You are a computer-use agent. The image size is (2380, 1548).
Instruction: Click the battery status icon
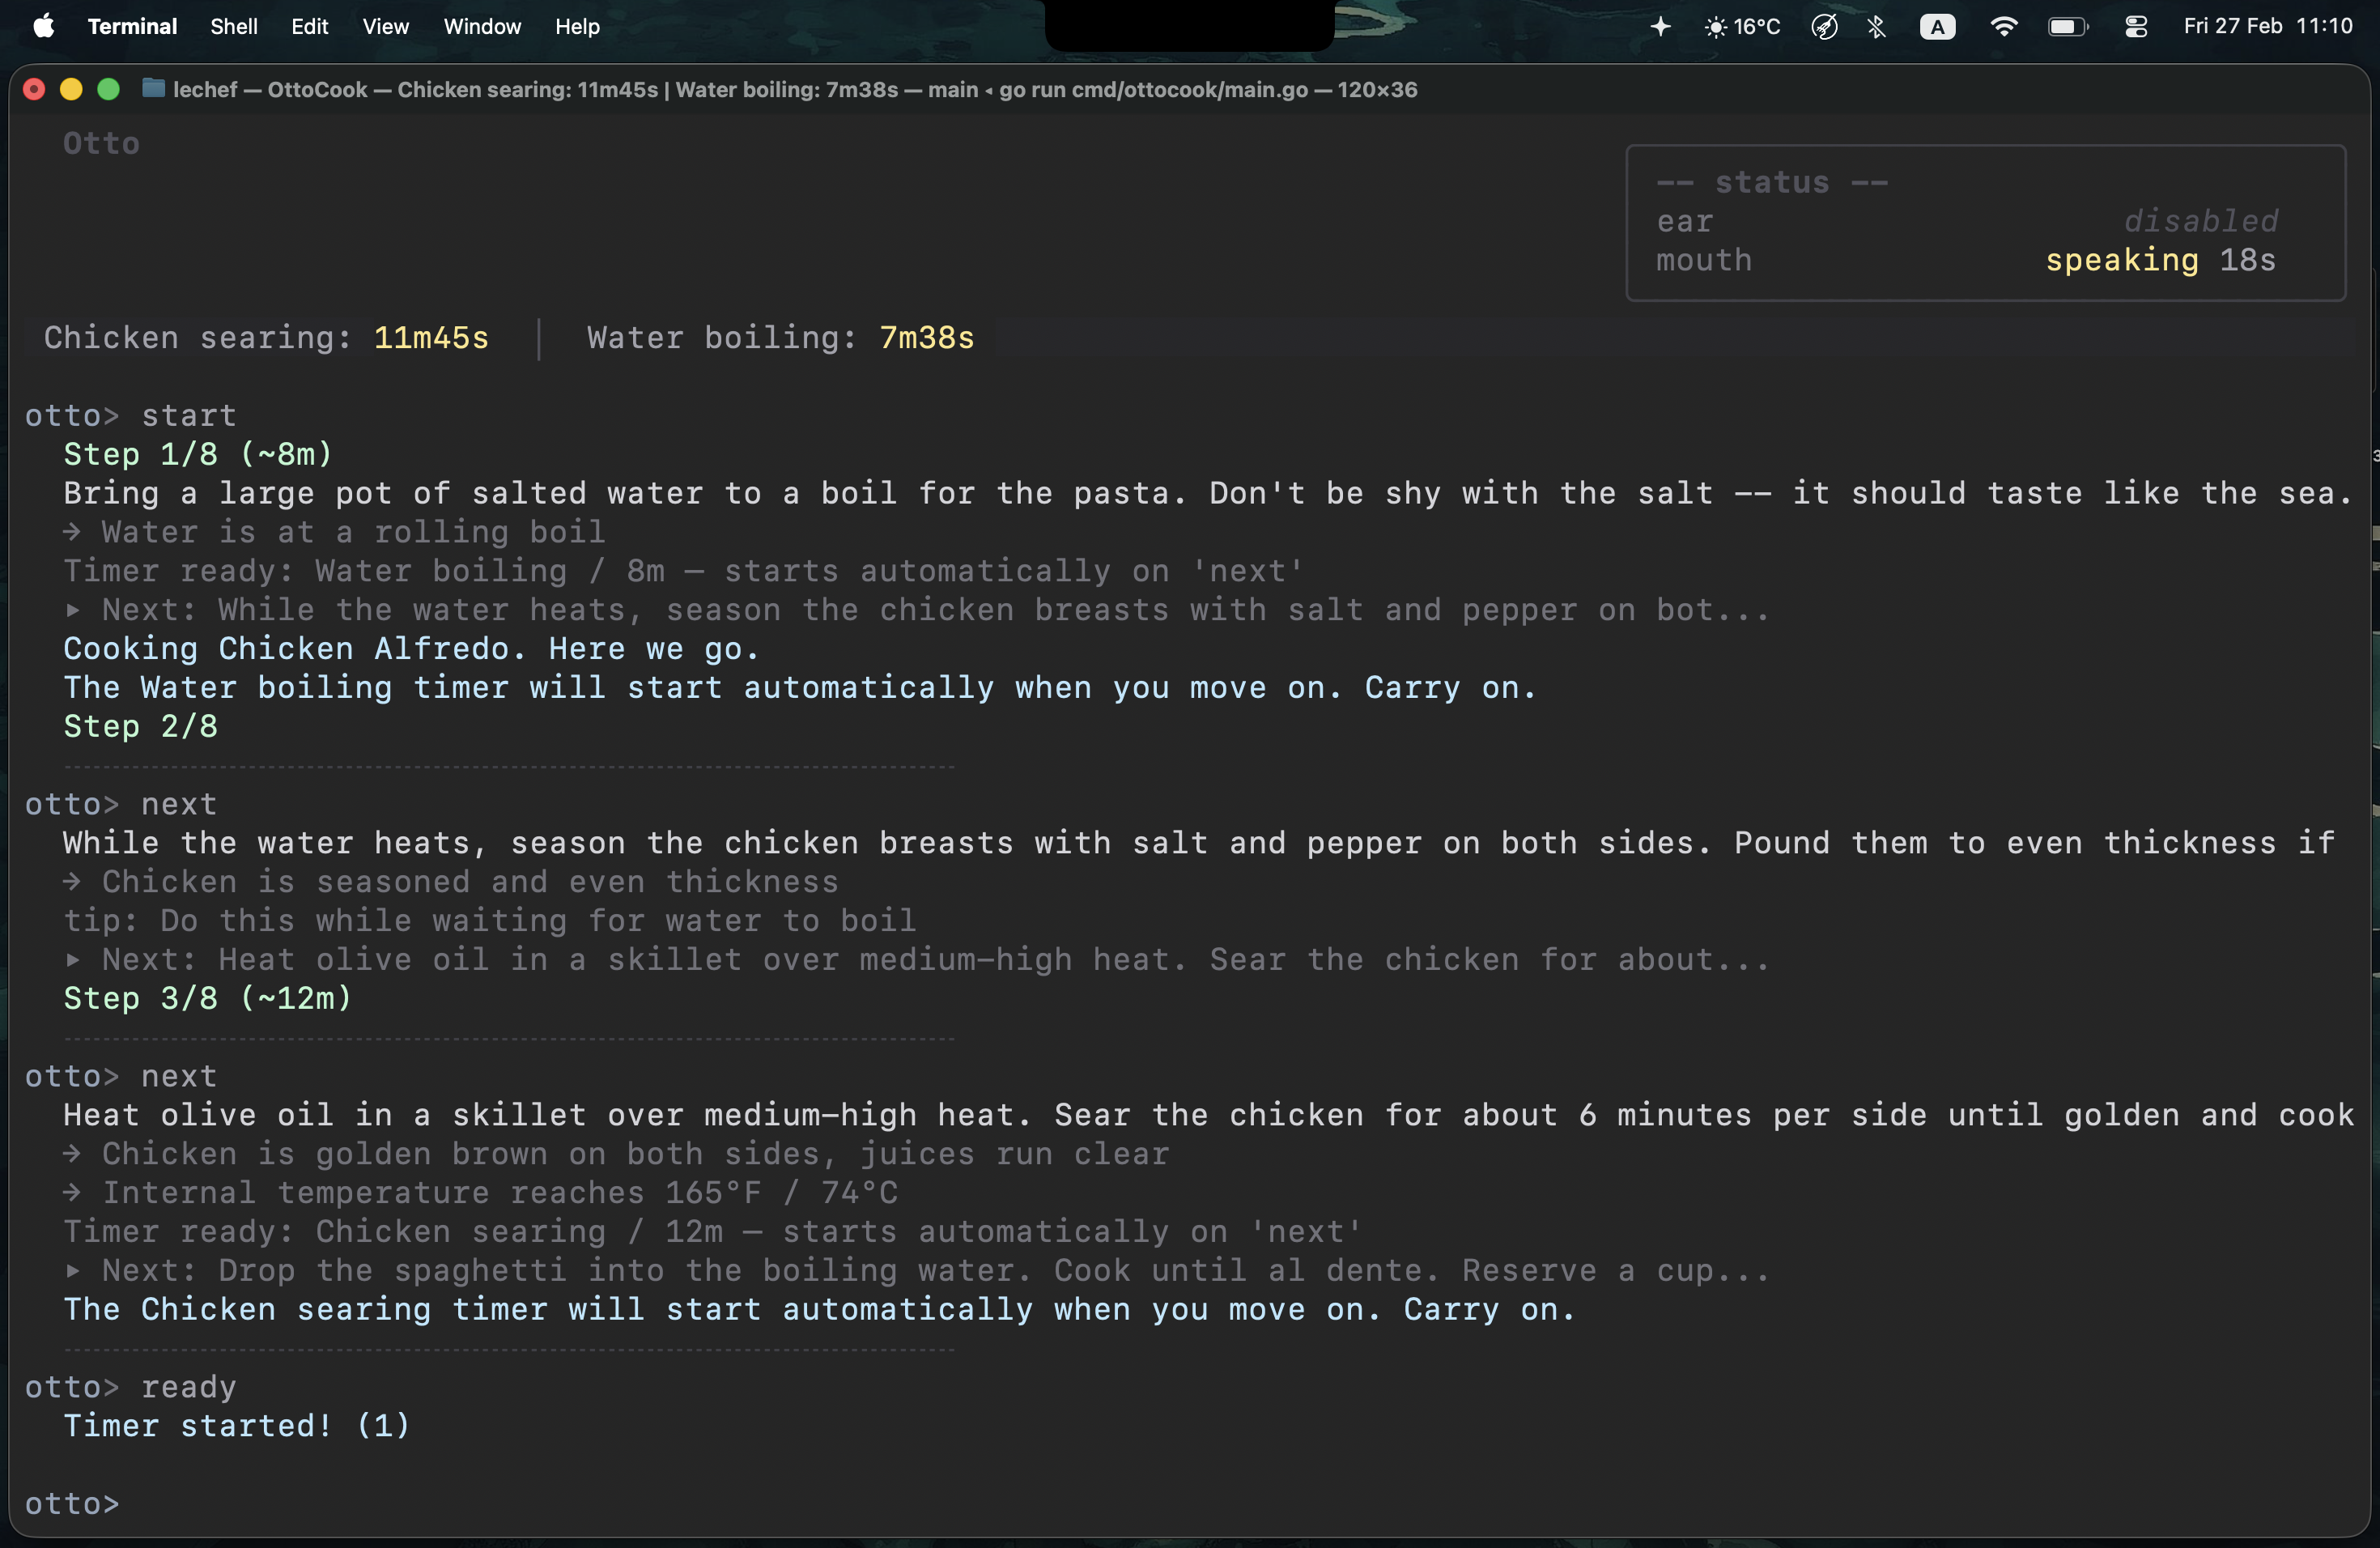[2067, 27]
